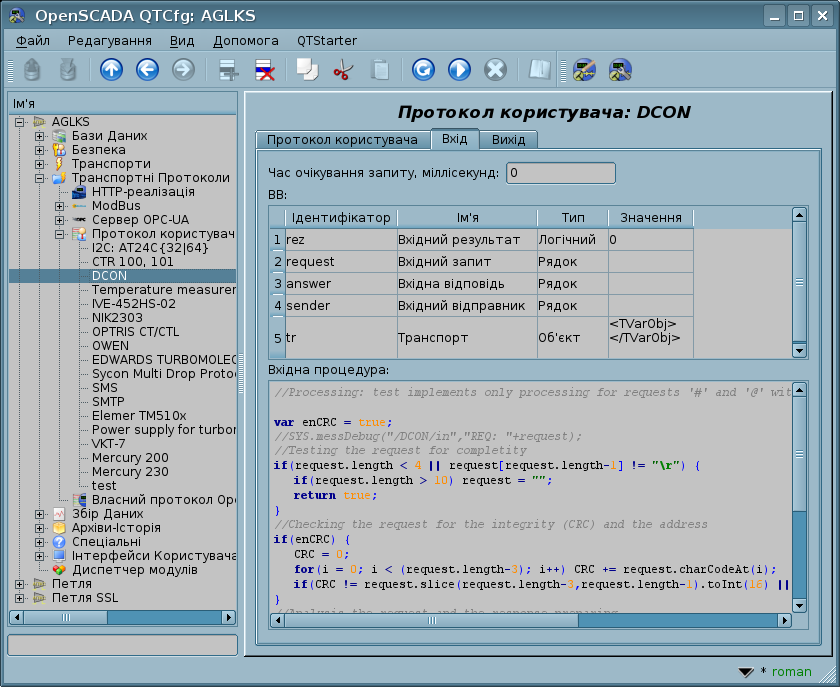
Task: Click the Add item toolbar icon
Action: 229,69
